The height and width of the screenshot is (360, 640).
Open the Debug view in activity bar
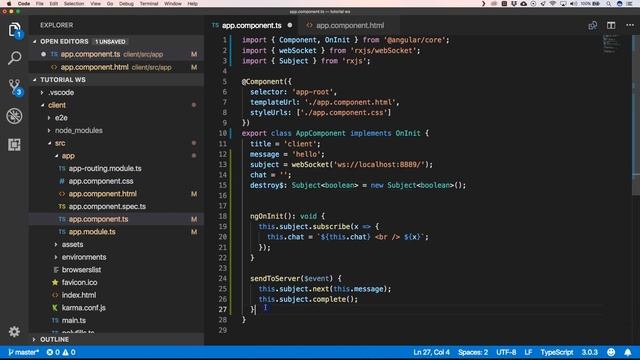[14, 116]
